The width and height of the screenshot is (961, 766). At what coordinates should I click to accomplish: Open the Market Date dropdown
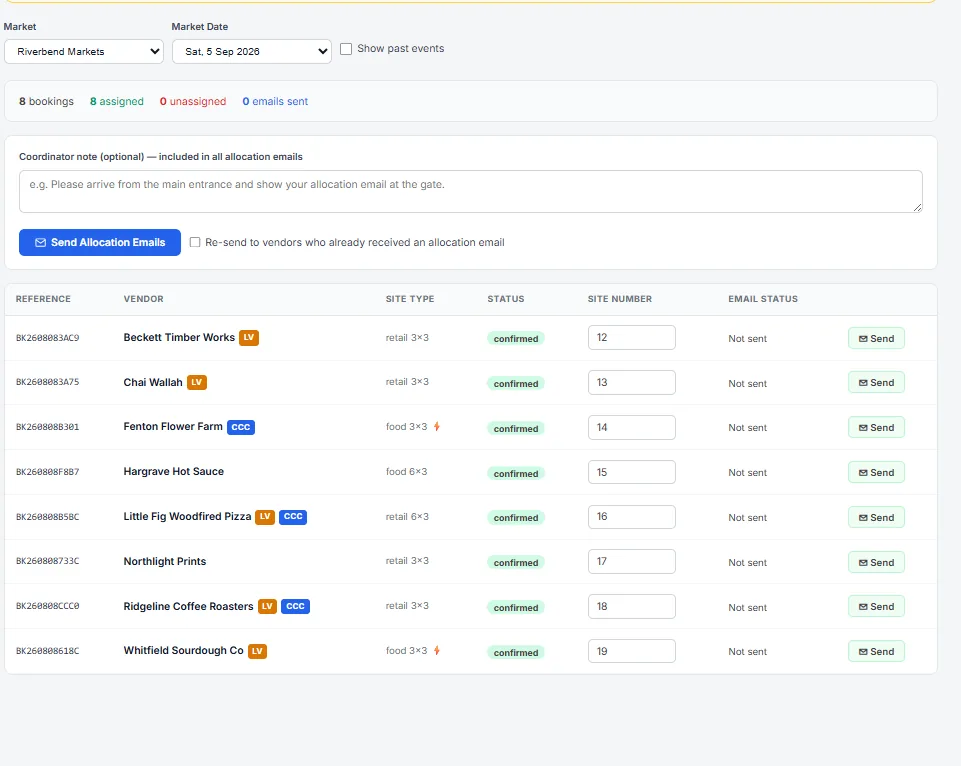(252, 51)
